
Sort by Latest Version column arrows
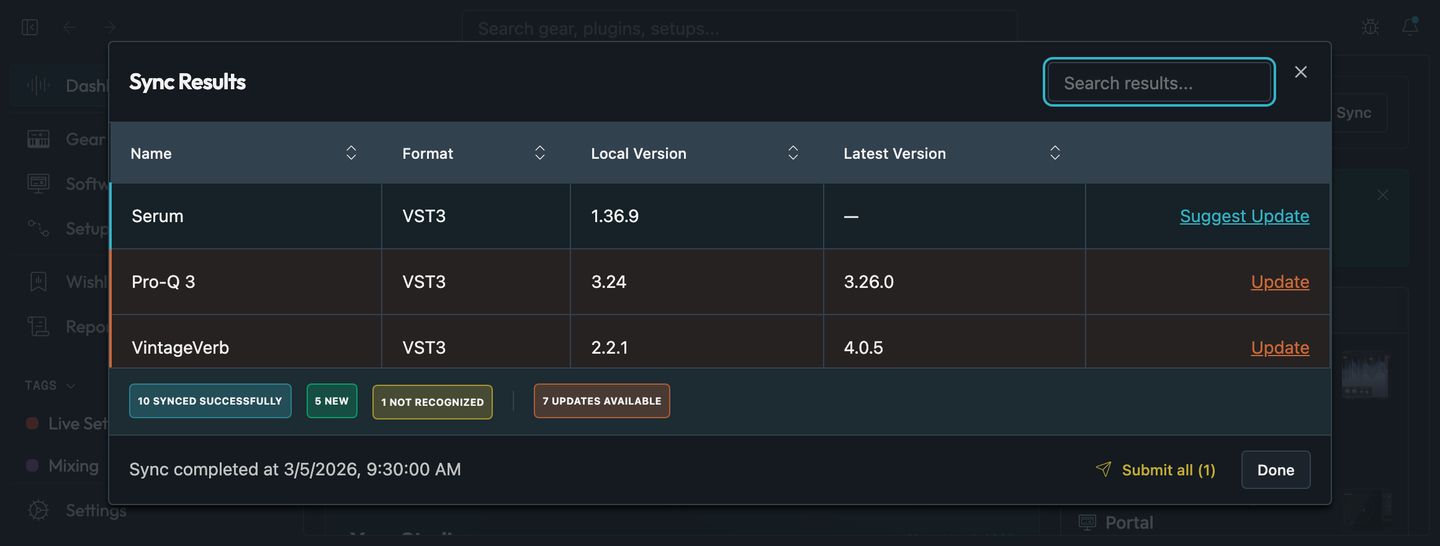(1055, 153)
